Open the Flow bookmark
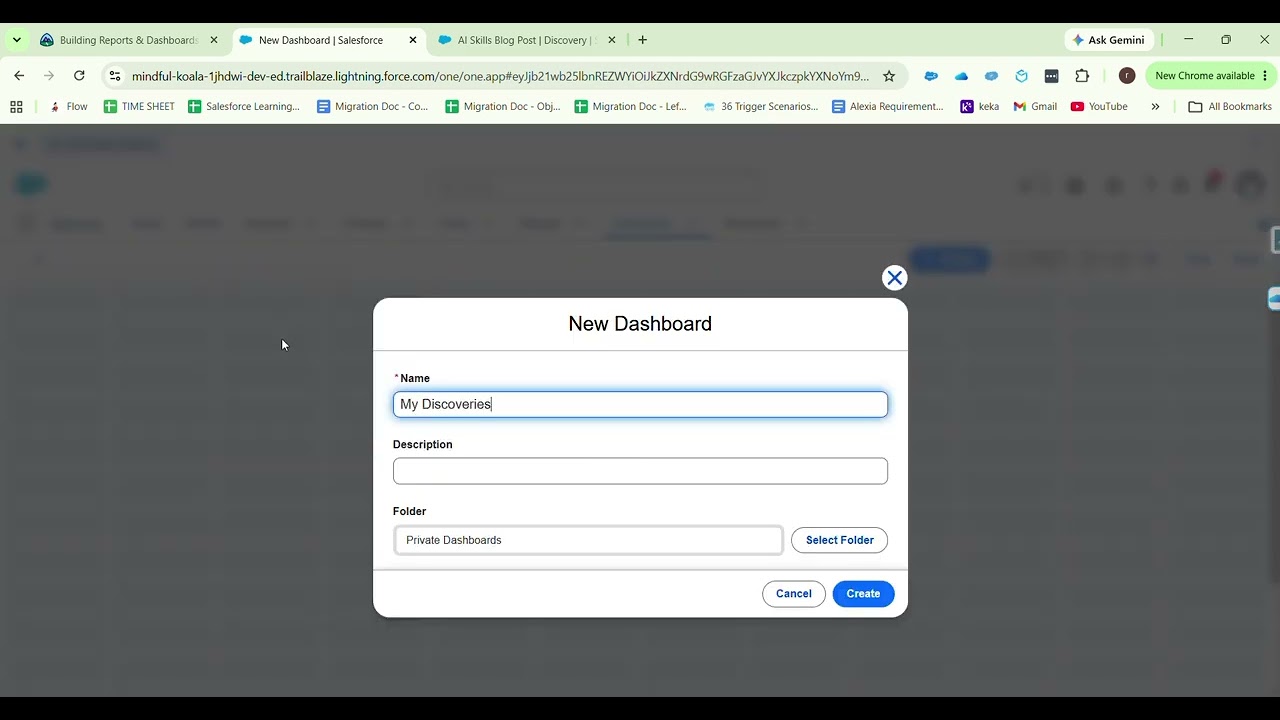The width and height of the screenshot is (1280, 720). click(x=68, y=106)
